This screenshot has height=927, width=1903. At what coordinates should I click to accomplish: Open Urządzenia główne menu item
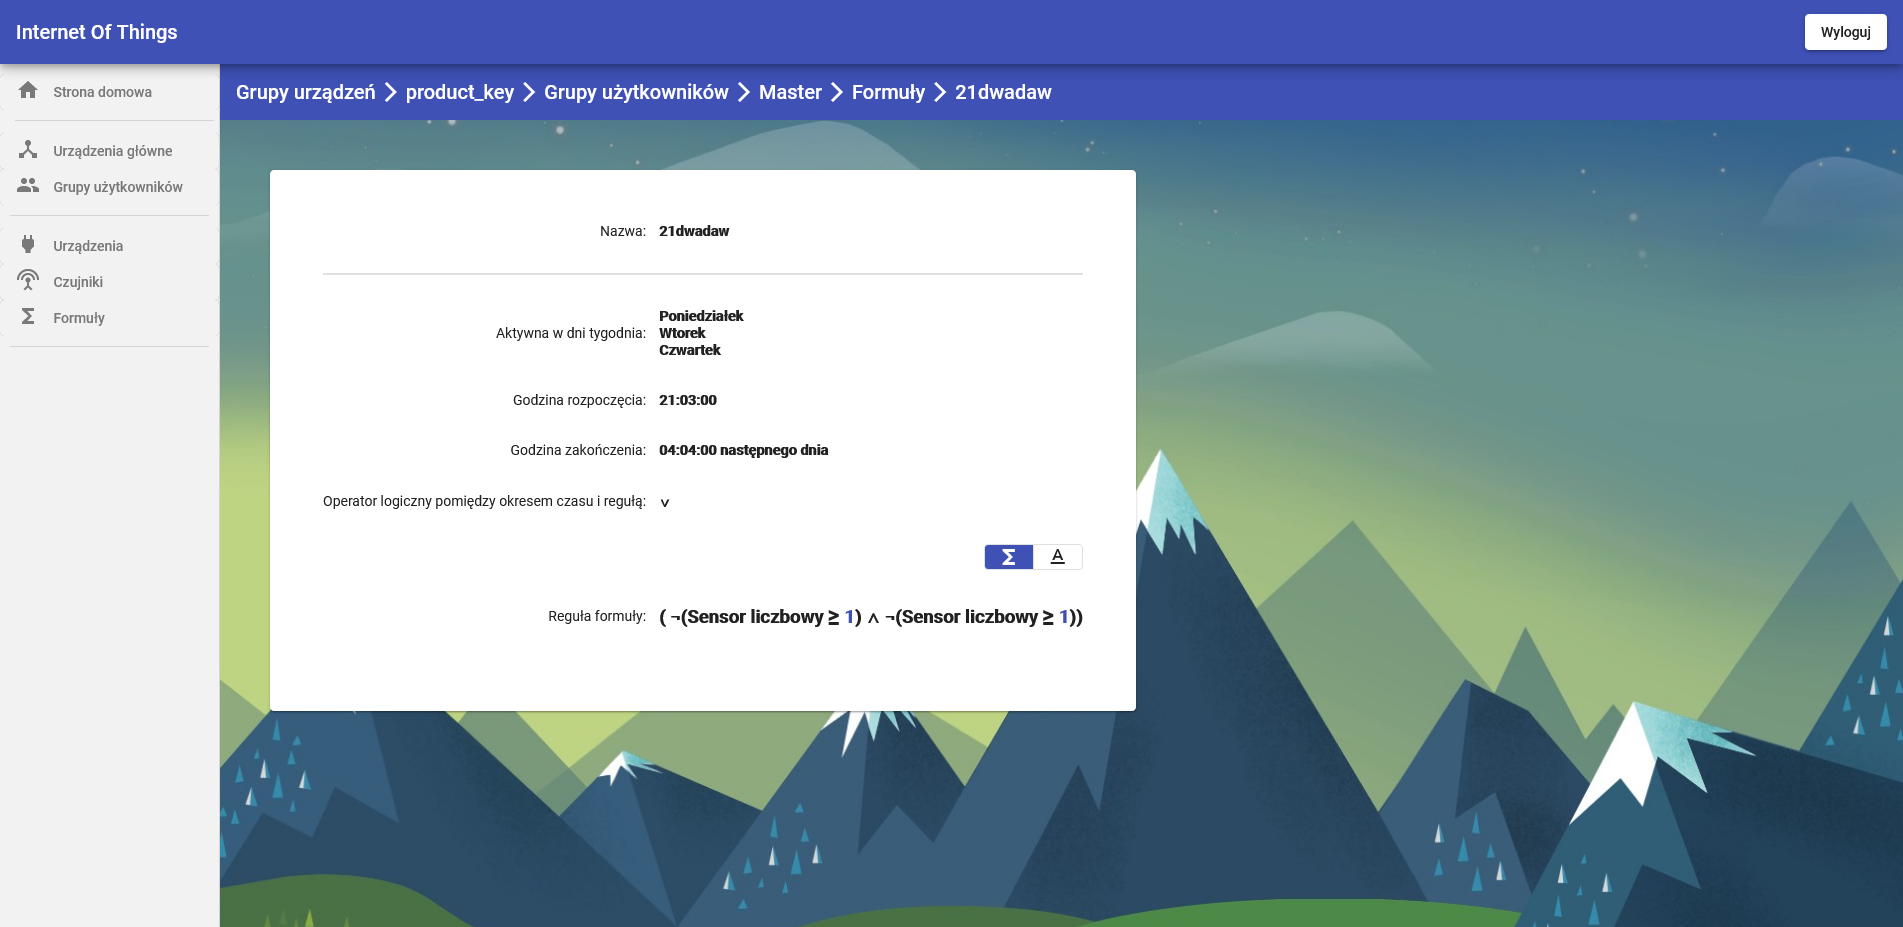pyautogui.click(x=110, y=151)
